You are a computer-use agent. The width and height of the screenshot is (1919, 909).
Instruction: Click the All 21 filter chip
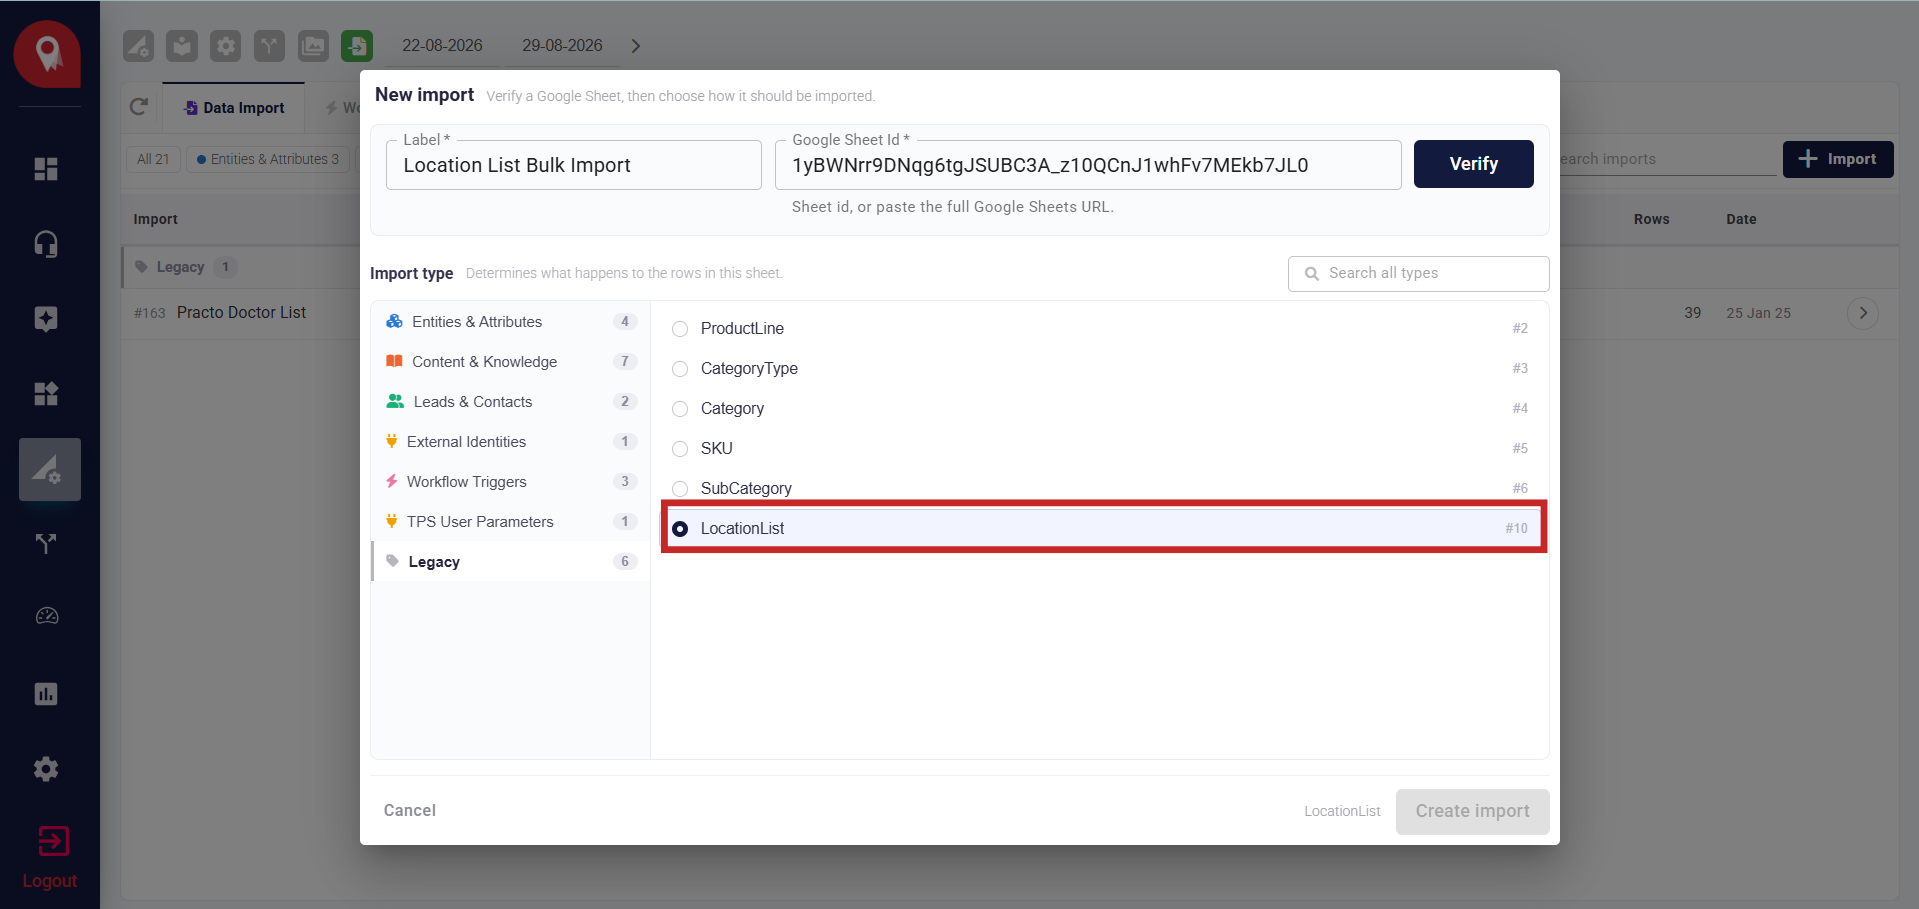pos(153,159)
